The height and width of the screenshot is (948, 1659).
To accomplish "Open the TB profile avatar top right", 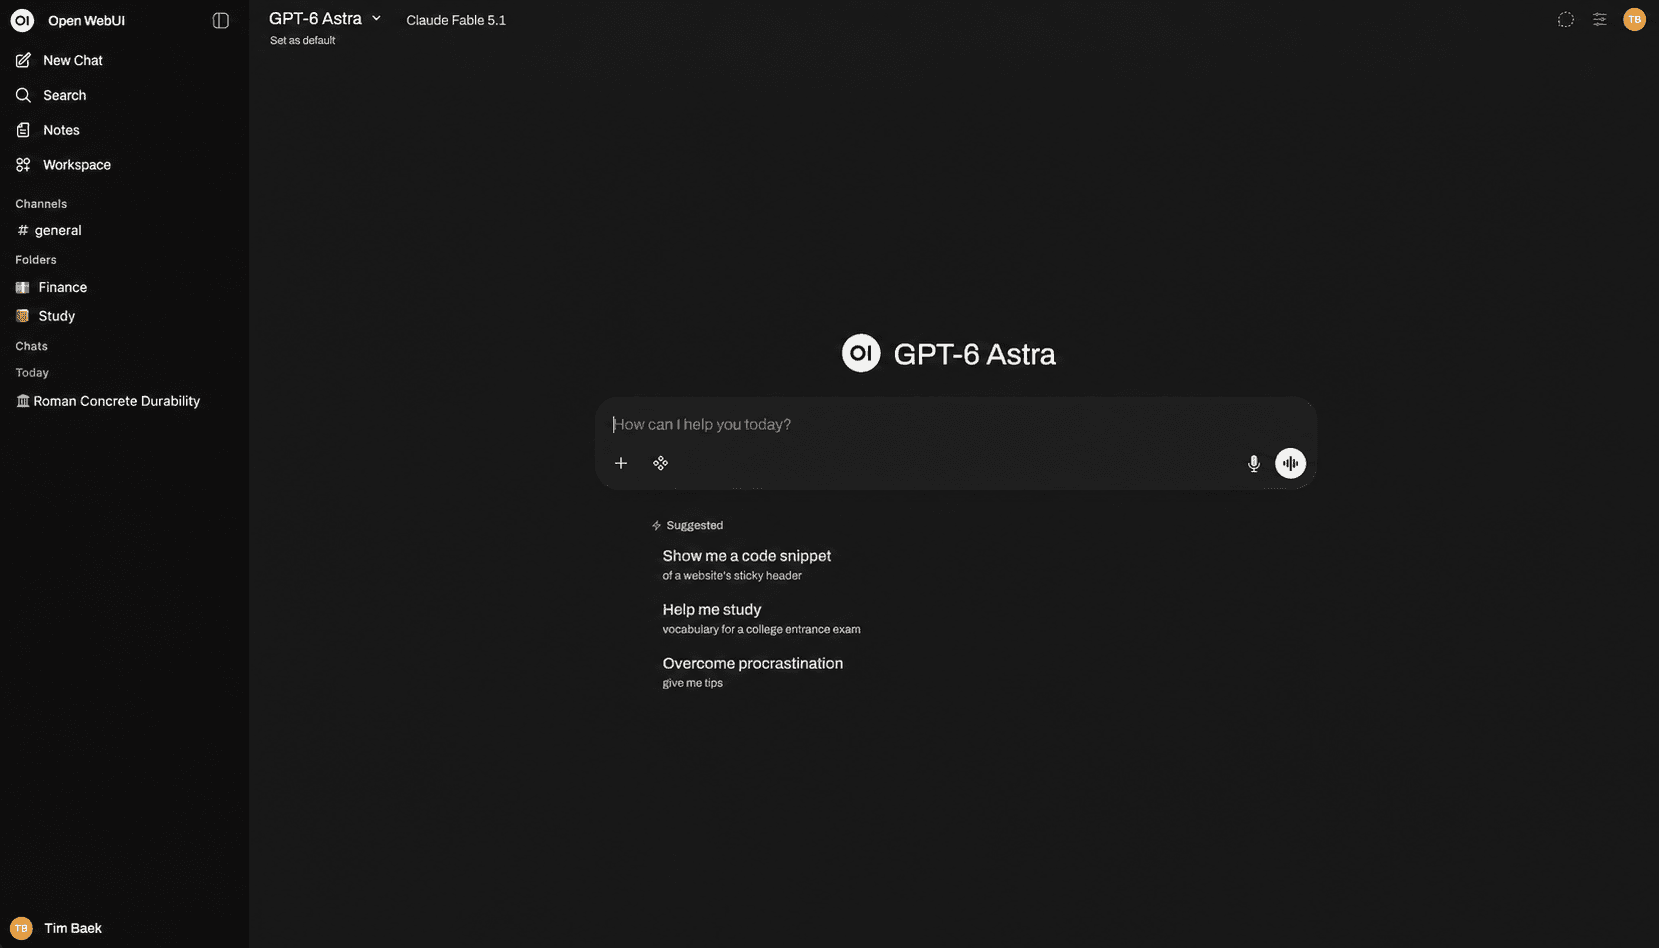I will (1634, 20).
